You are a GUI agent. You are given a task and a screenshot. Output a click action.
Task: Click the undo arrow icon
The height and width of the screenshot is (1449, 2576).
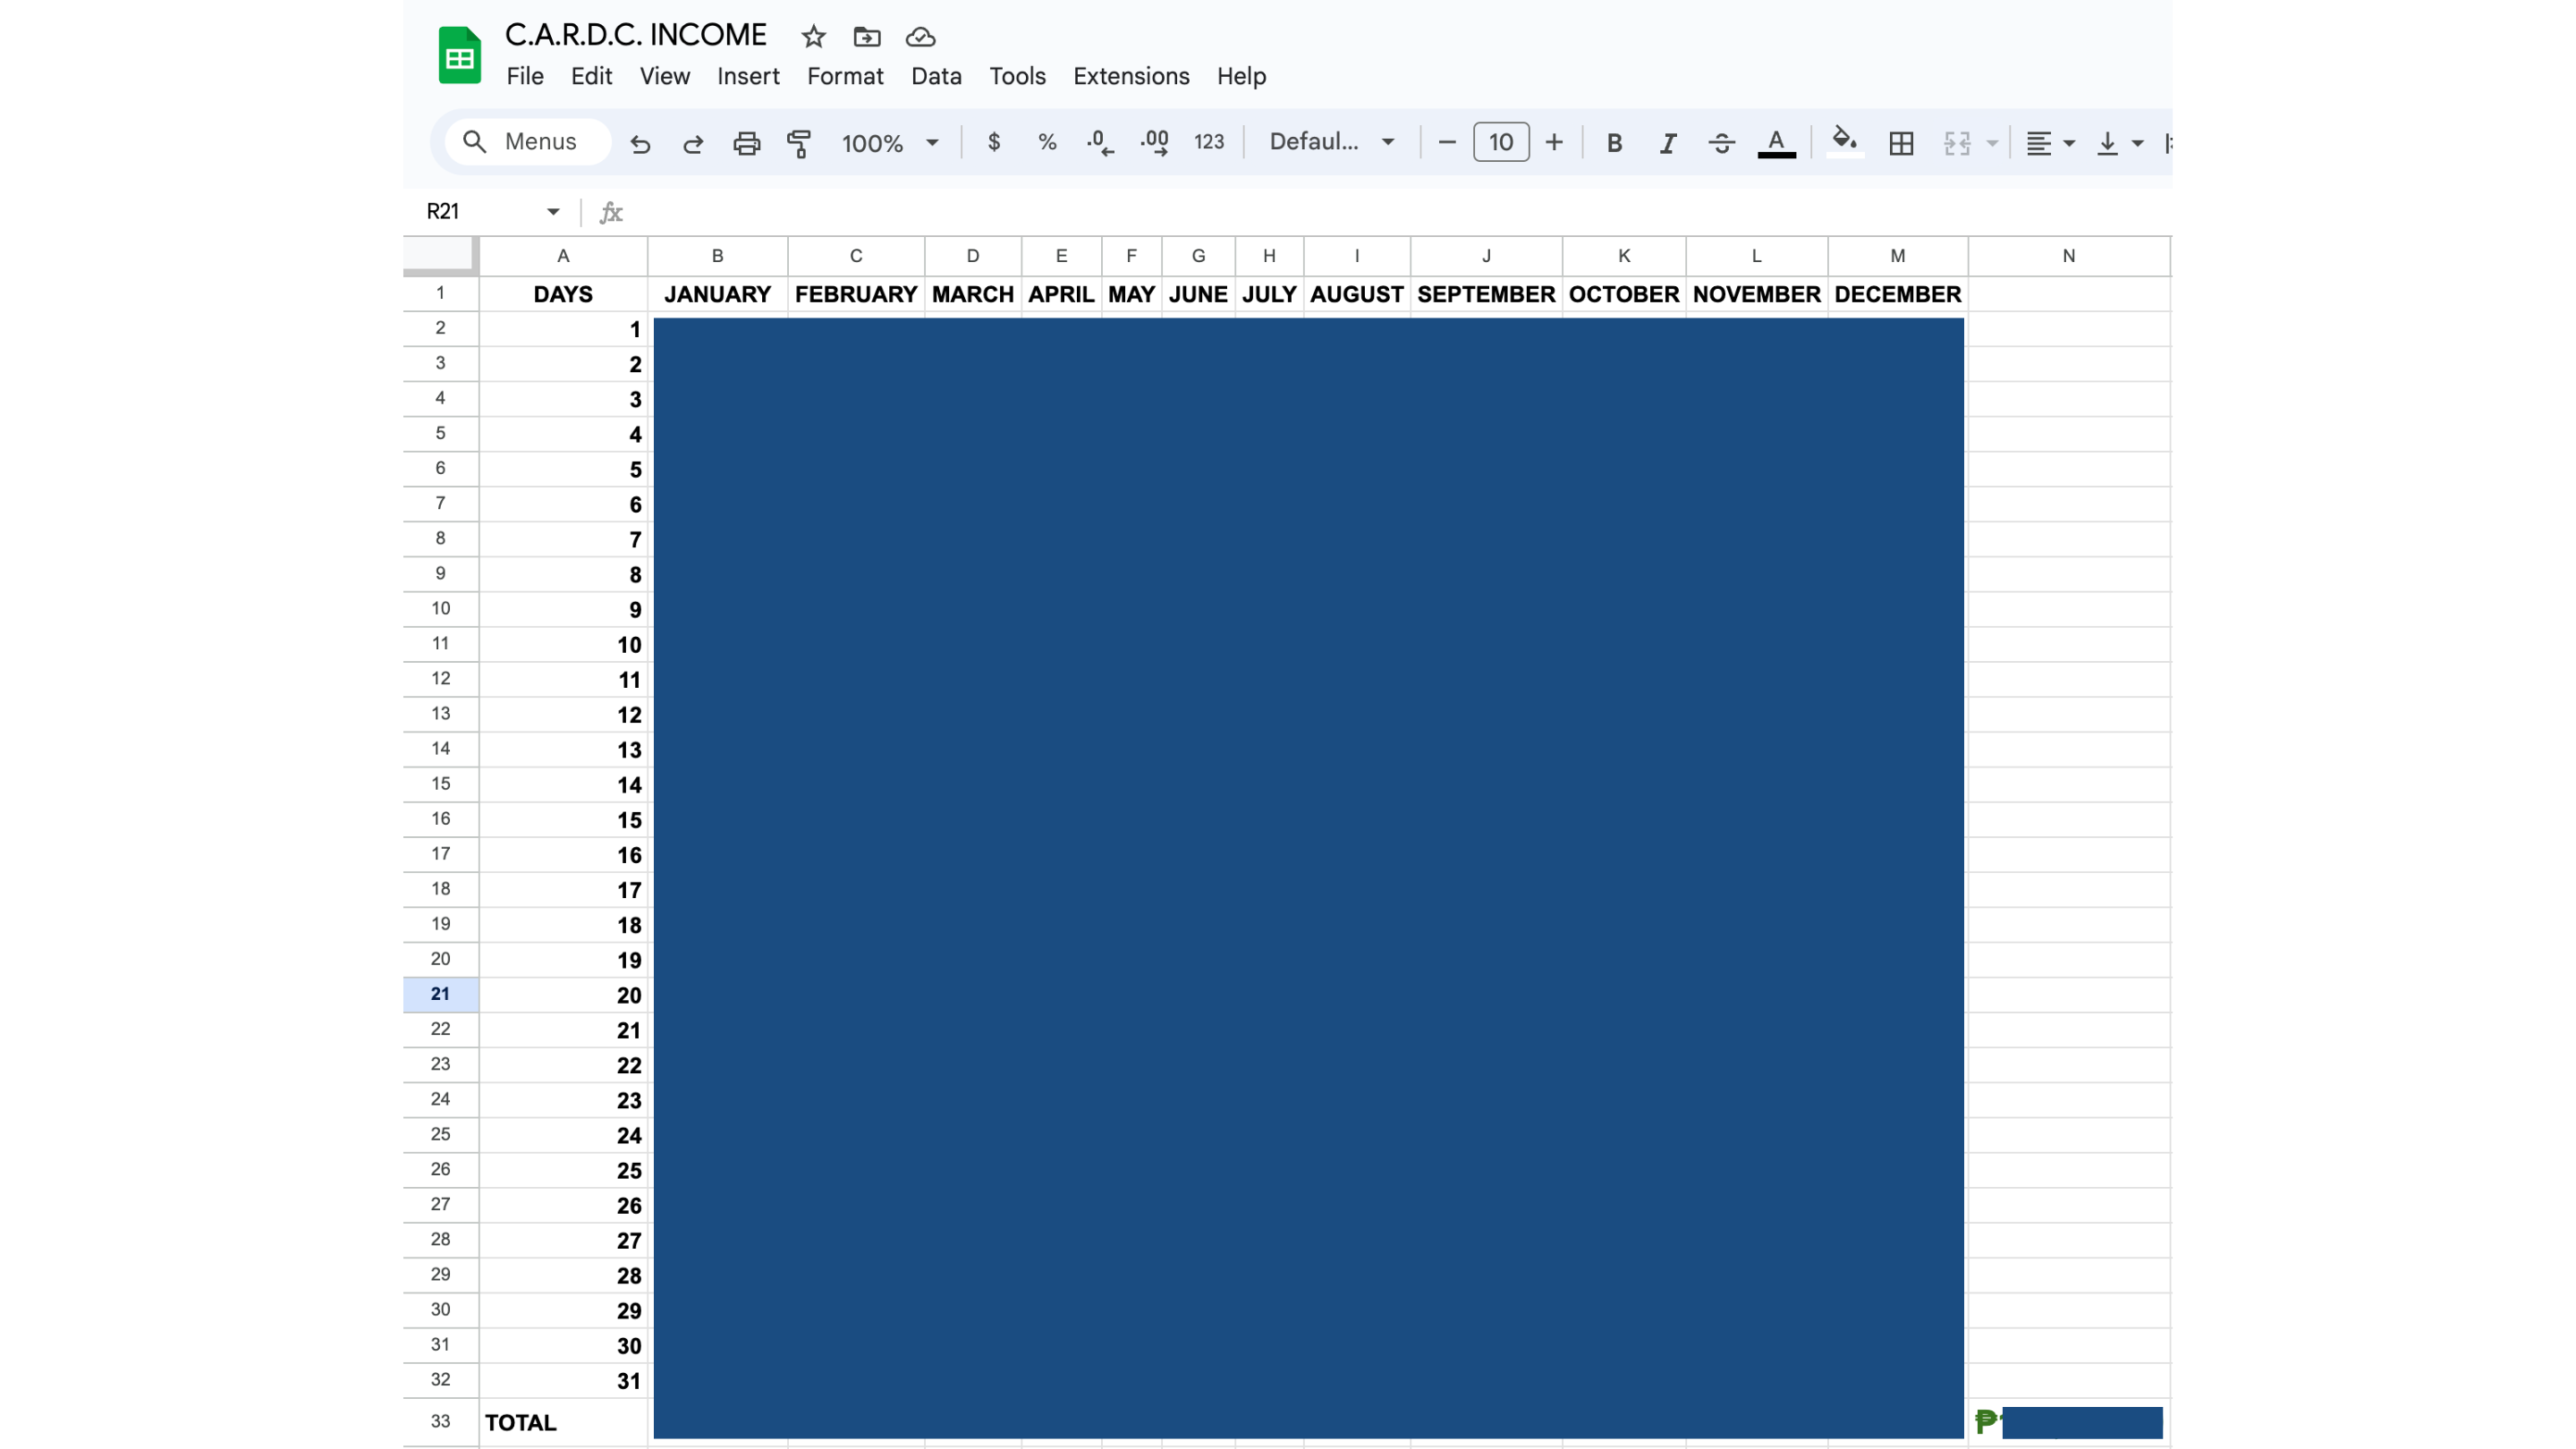click(x=640, y=143)
